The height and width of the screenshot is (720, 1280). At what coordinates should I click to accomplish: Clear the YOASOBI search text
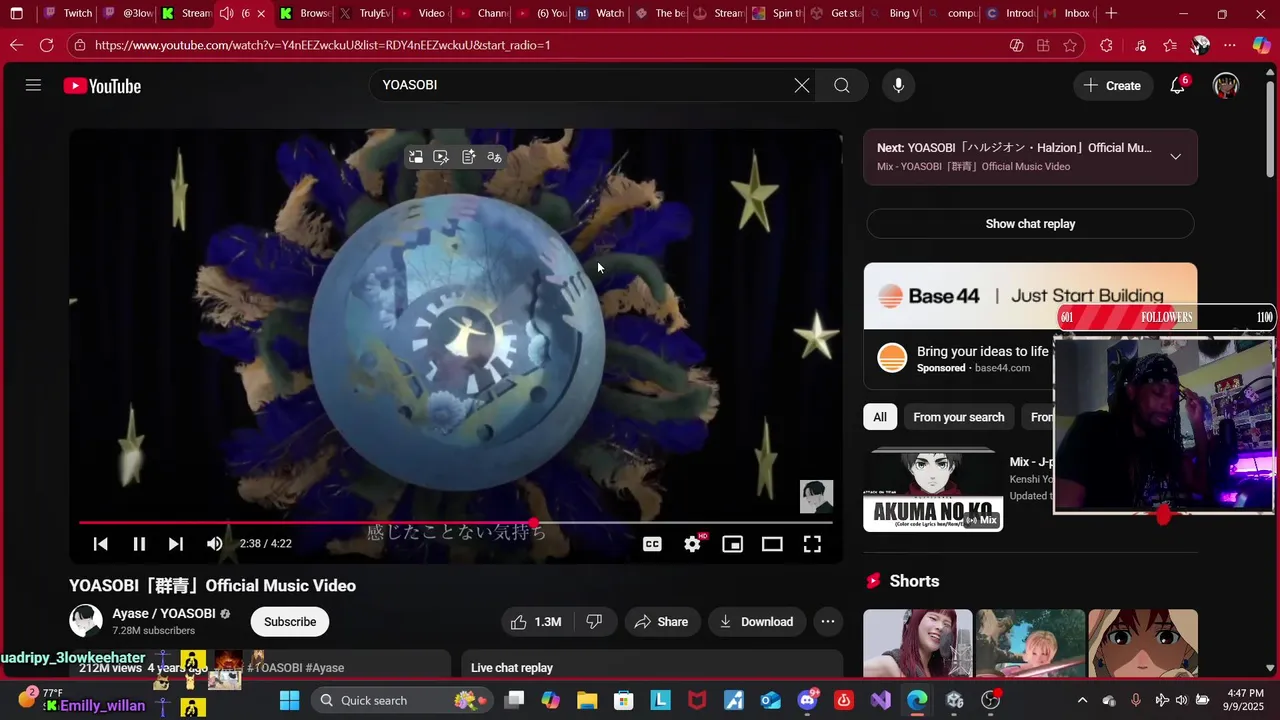pyautogui.click(x=802, y=85)
